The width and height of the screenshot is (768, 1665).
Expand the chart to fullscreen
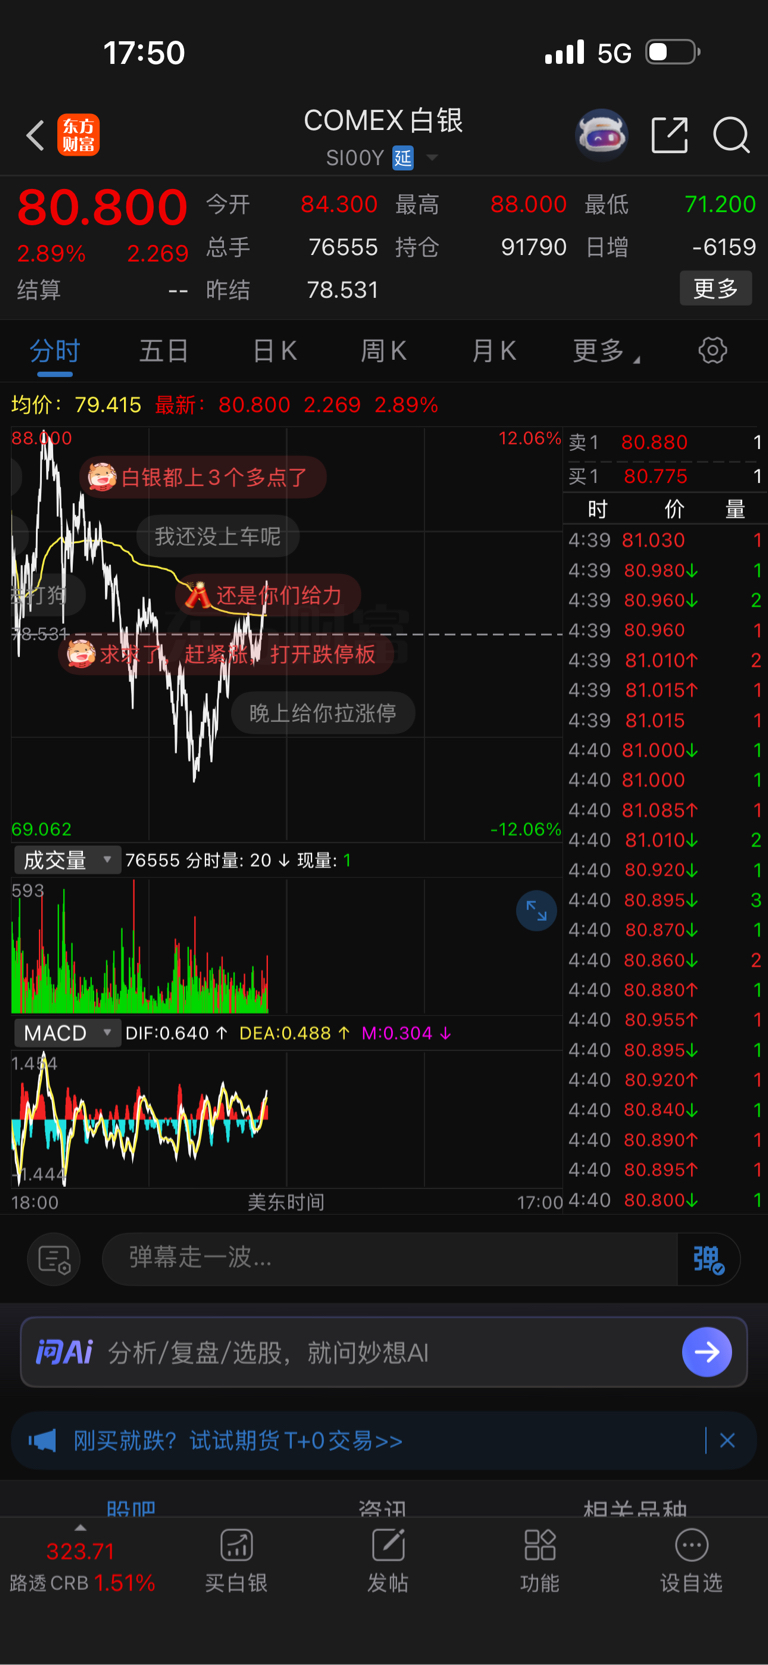[x=536, y=910]
